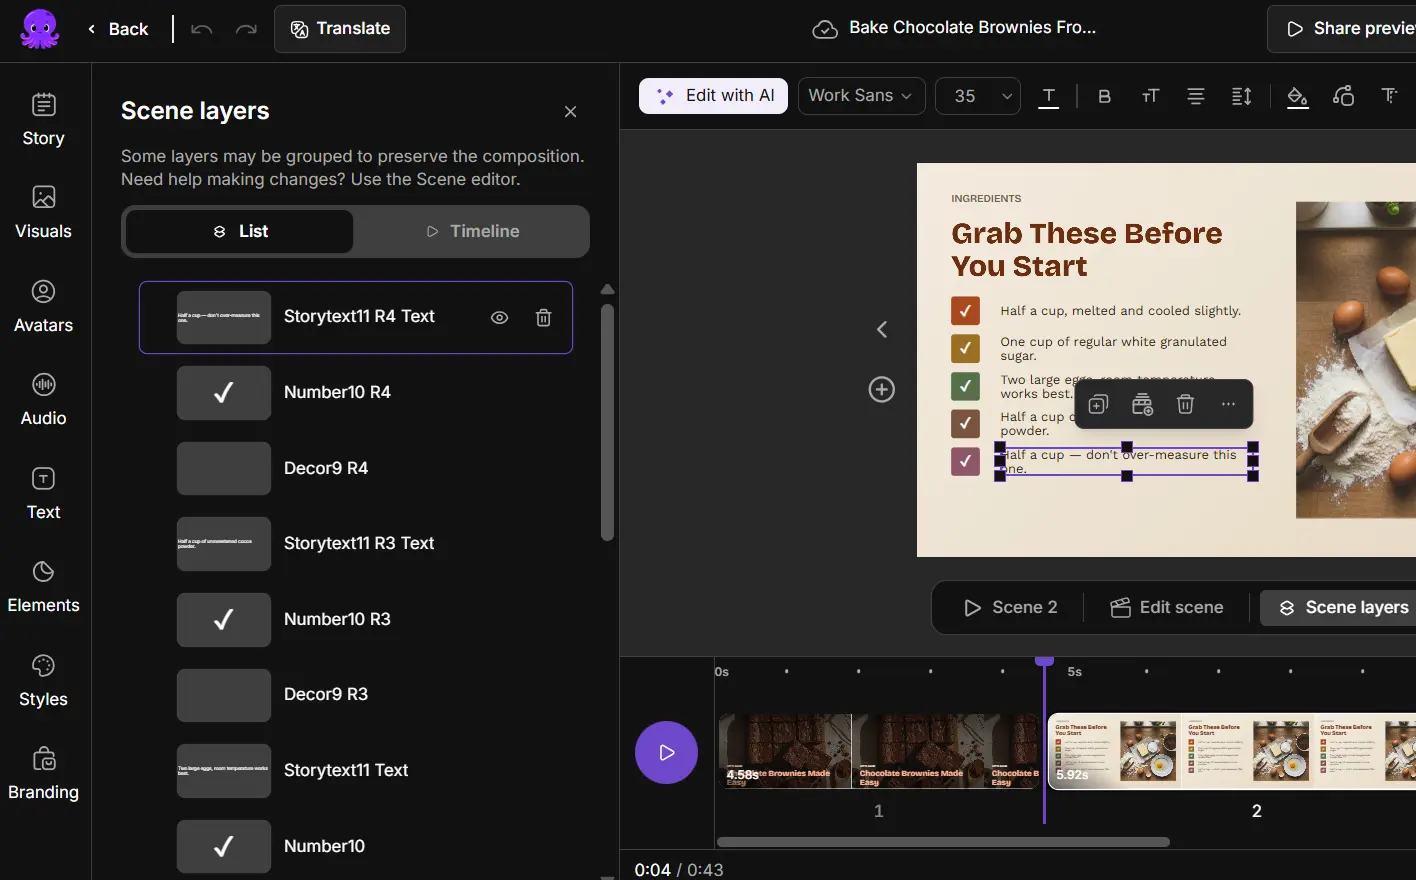
Task: Open line spacing options
Action: coord(1241,96)
